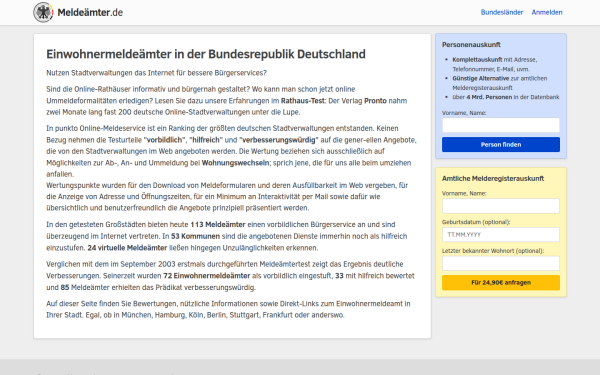This screenshot has width=600, height=375.
Task: Focus the Melderegisterauskunft Vorname, Name field
Action: tap(501, 206)
